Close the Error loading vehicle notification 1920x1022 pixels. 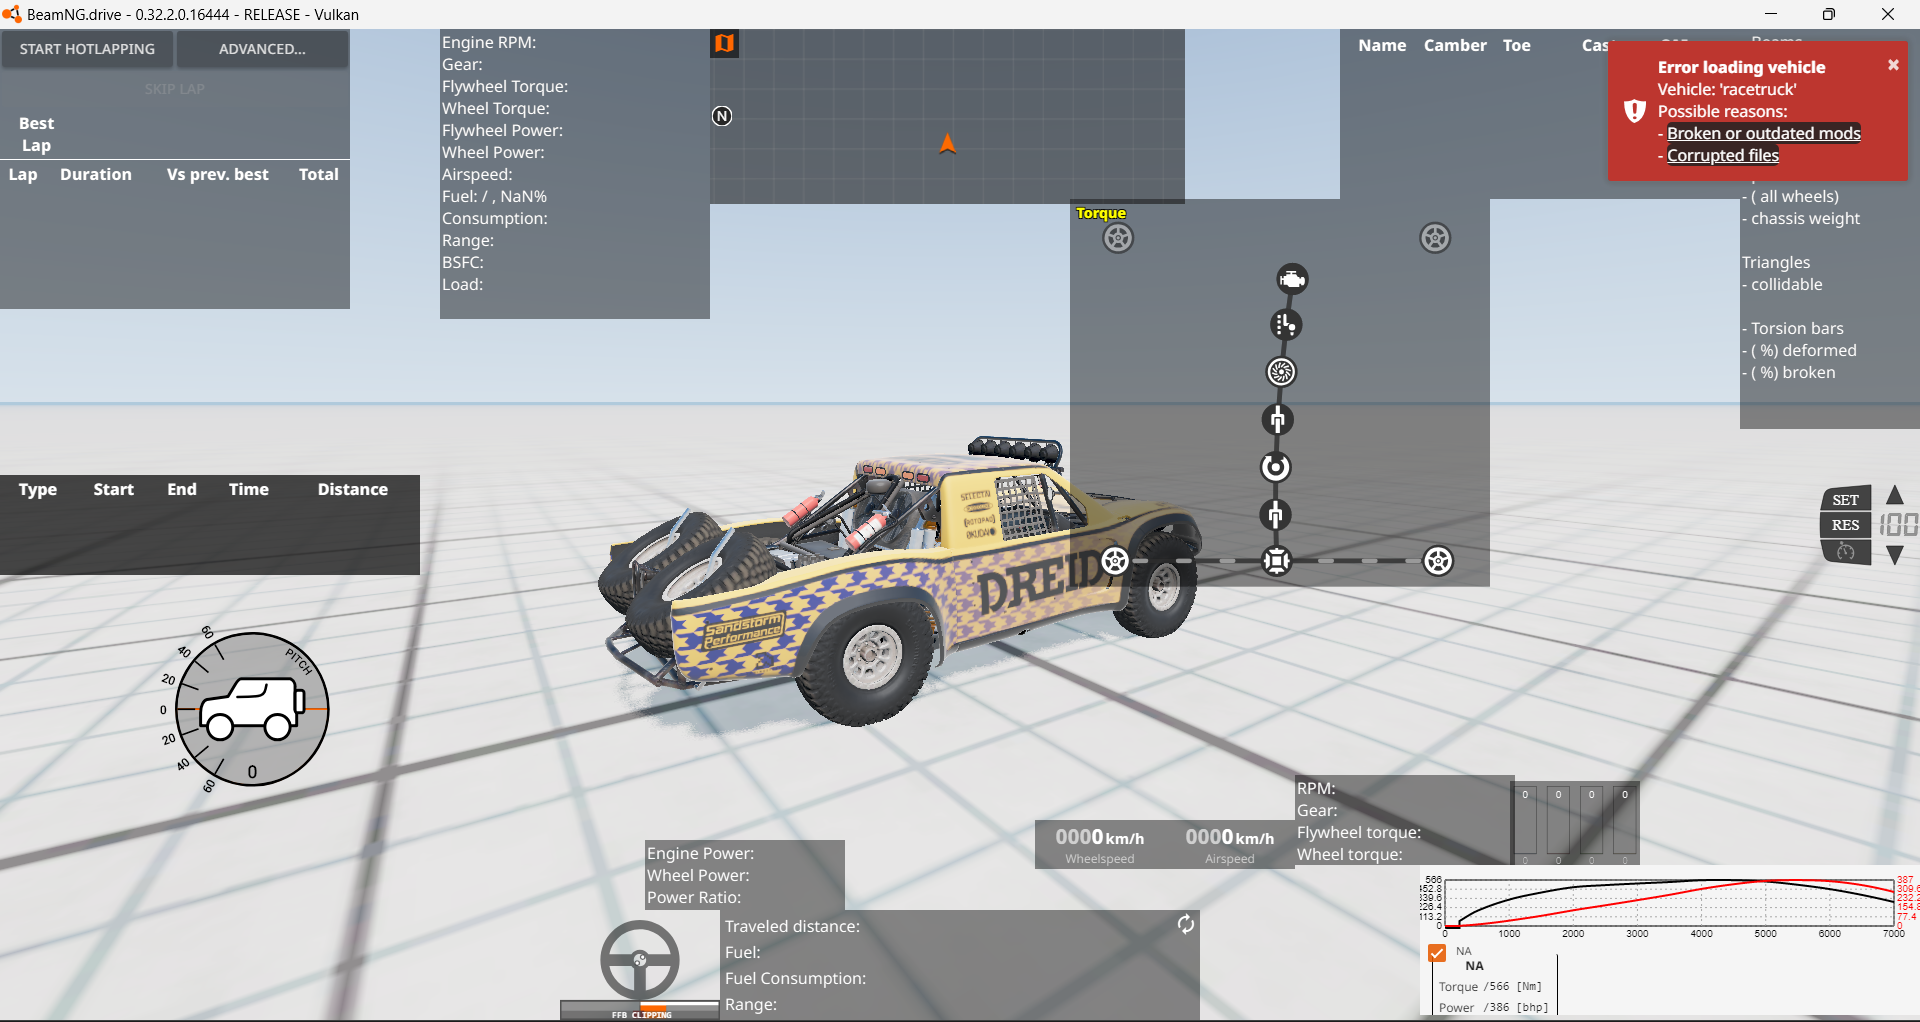point(1893,65)
